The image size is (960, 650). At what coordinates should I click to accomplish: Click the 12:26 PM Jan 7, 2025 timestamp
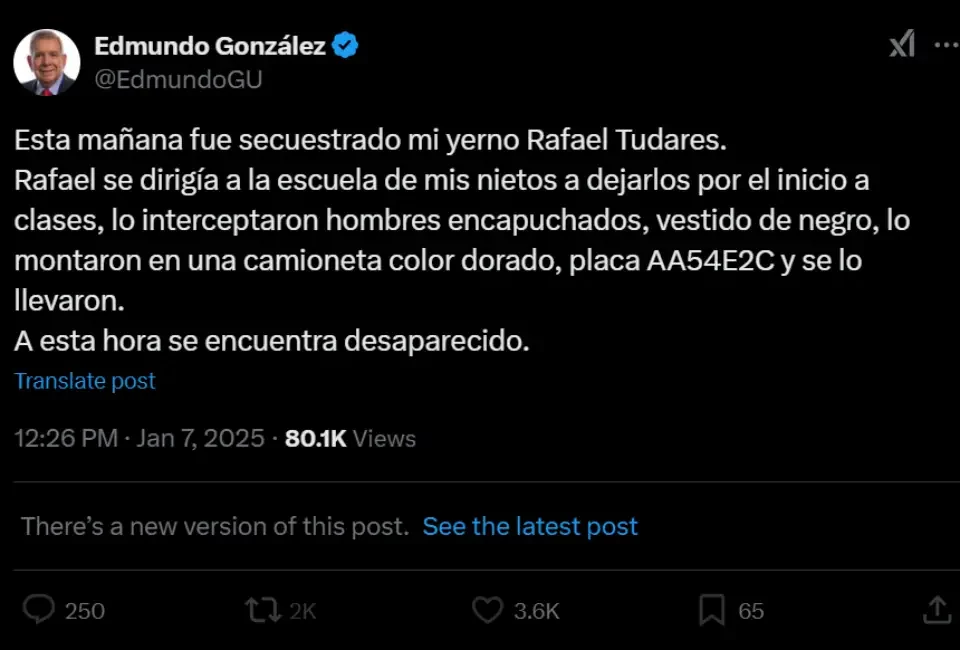[140, 438]
